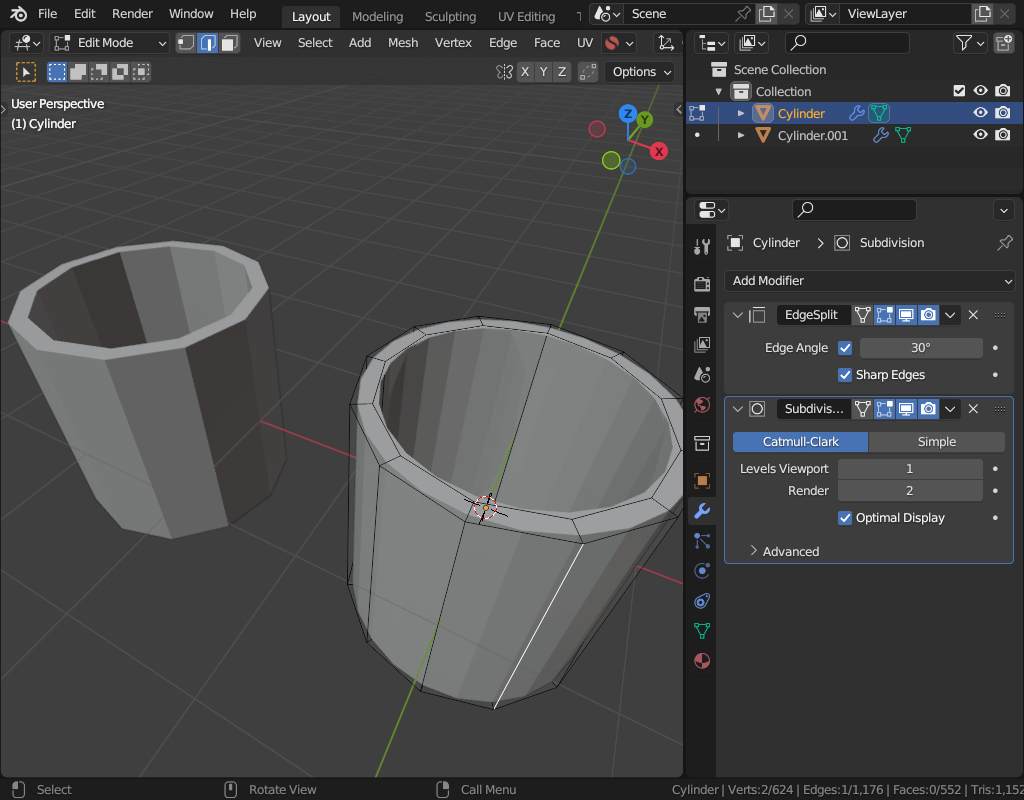Click Cylinder.001 row in outliner

pyautogui.click(x=854, y=135)
